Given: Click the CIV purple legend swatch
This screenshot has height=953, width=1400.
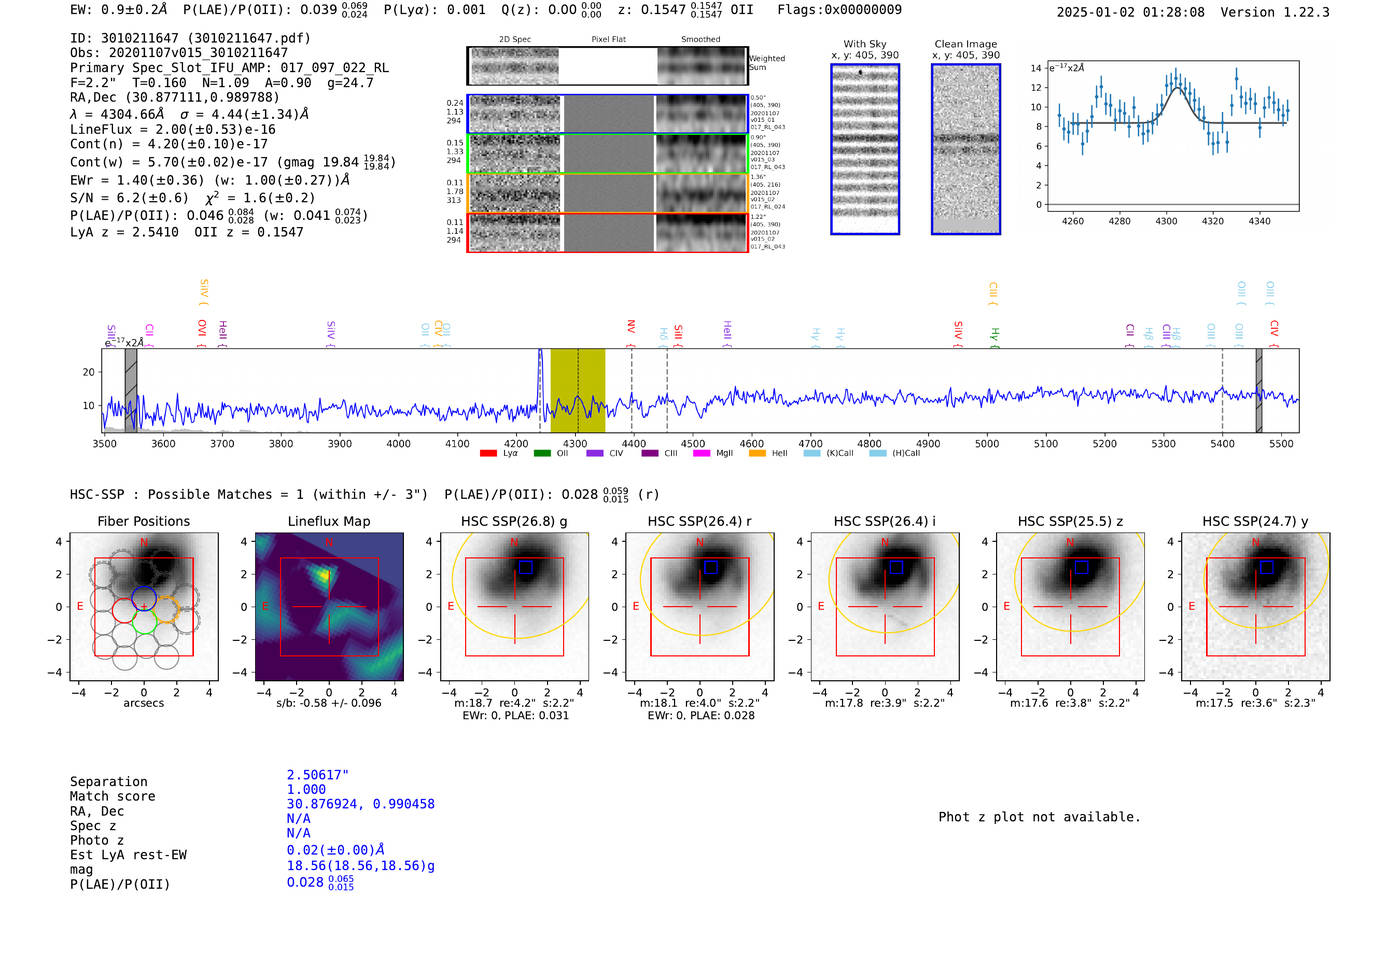Looking at the screenshot, I should (595, 454).
